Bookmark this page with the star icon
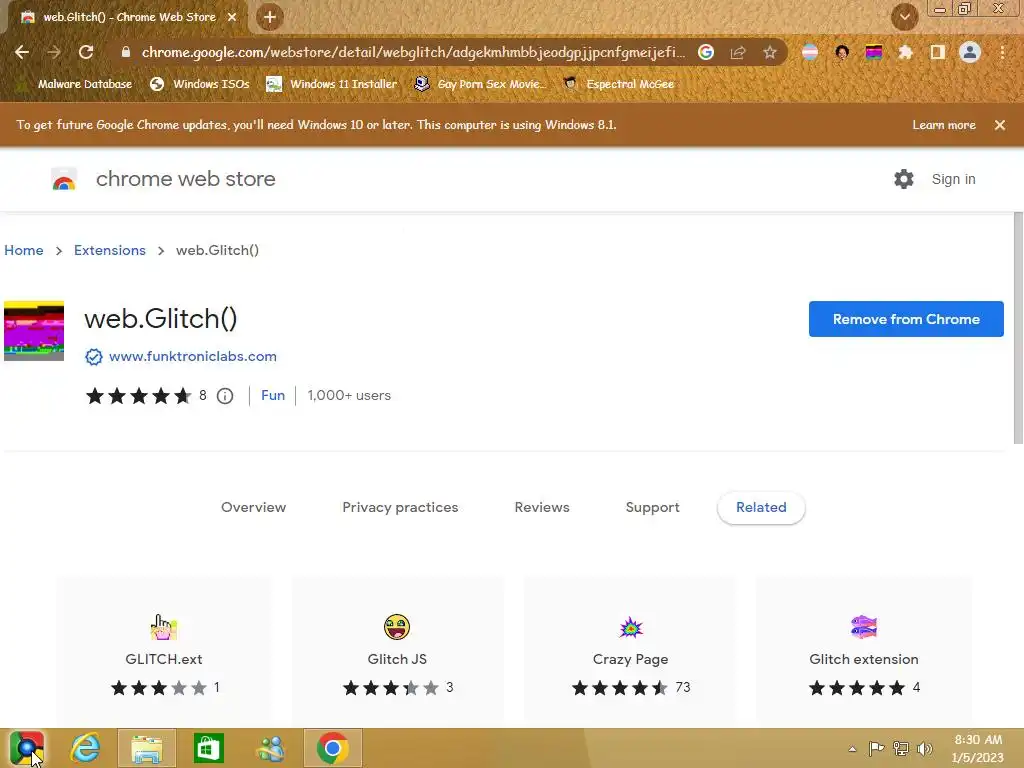This screenshot has height=768, width=1024. point(770,52)
